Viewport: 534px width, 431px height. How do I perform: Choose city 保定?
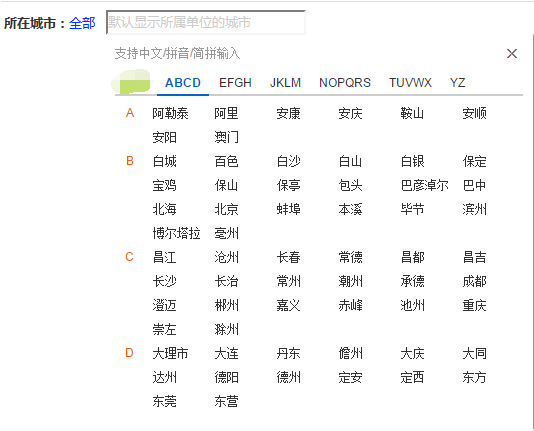474,161
